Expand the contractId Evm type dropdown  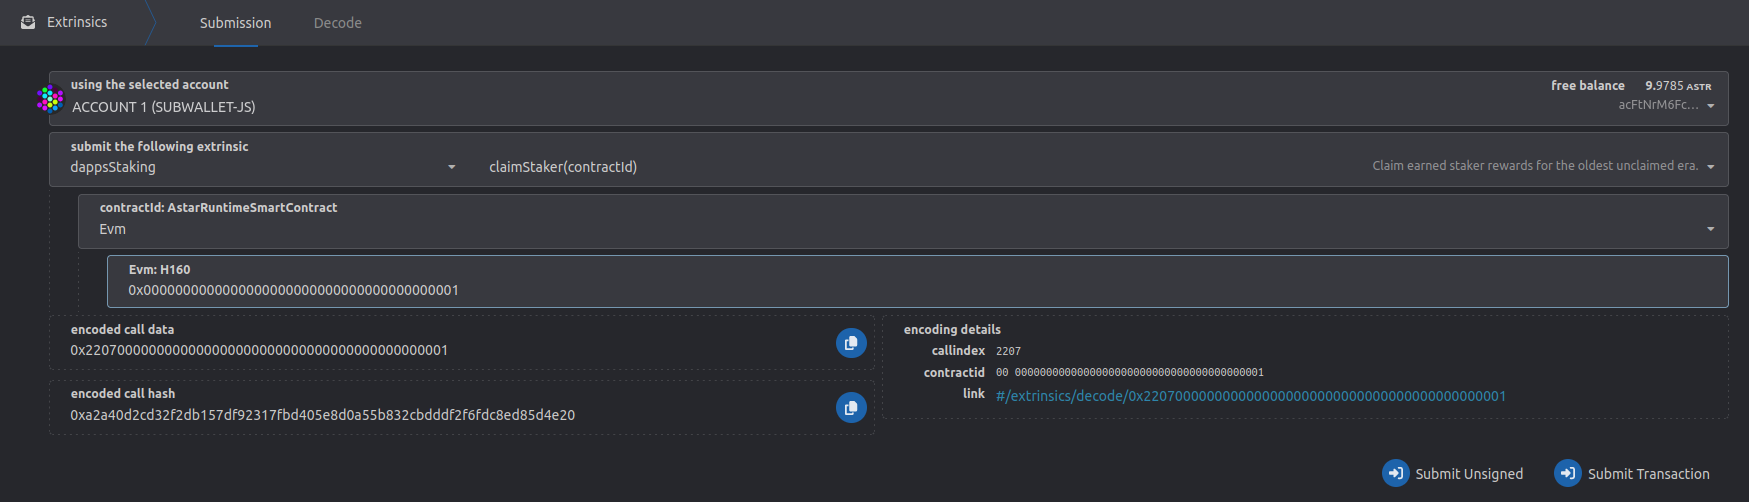pyautogui.click(x=1710, y=229)
